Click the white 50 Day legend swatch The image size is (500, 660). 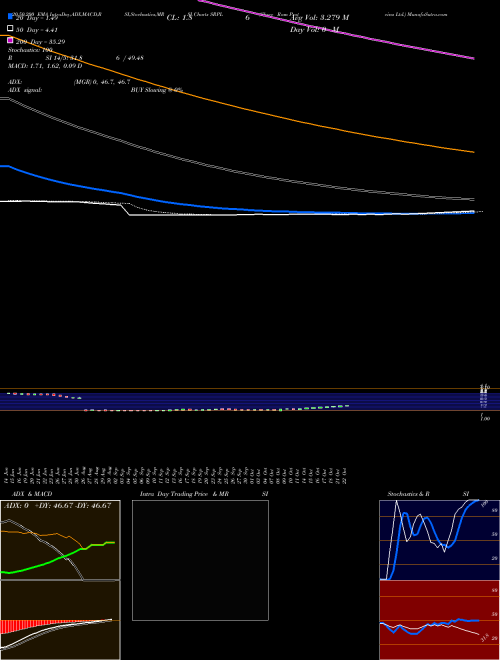10,28
